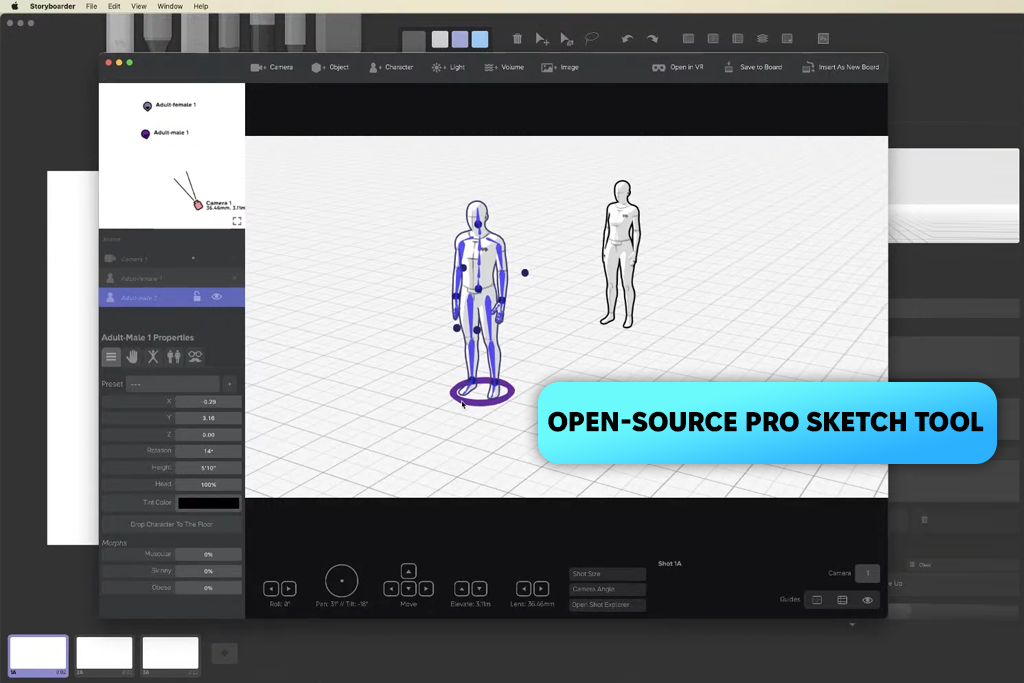Viewport: 1024px width, 683px height.
Task: Decrease Lens with left arrow
Action: pos(523,588)
